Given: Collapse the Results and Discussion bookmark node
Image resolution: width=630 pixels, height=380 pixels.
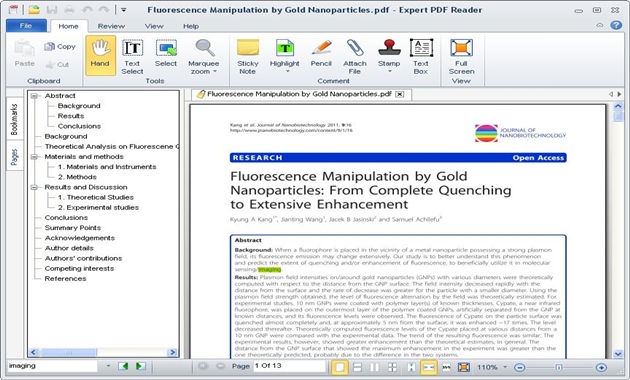Looking at the screenshot, I should (x=34, y=187).
